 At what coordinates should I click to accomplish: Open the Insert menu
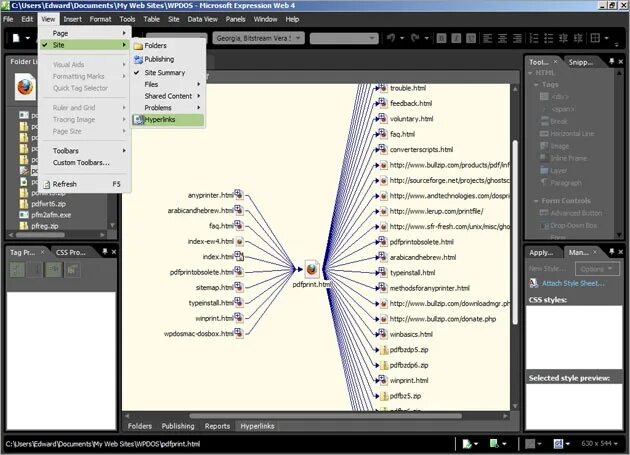click(72, 19)
